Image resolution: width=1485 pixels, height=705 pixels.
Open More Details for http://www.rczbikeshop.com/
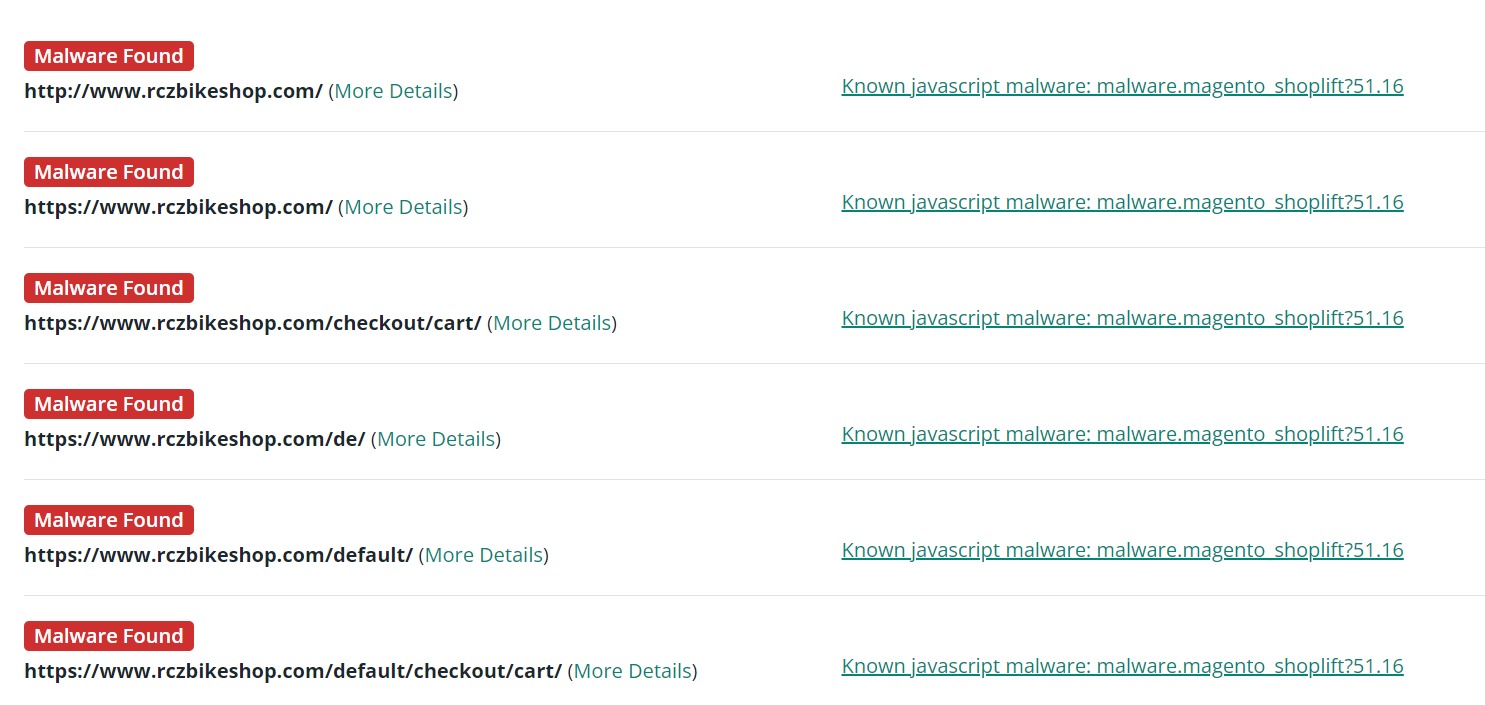pyautogui.click(x=393, y=91)
